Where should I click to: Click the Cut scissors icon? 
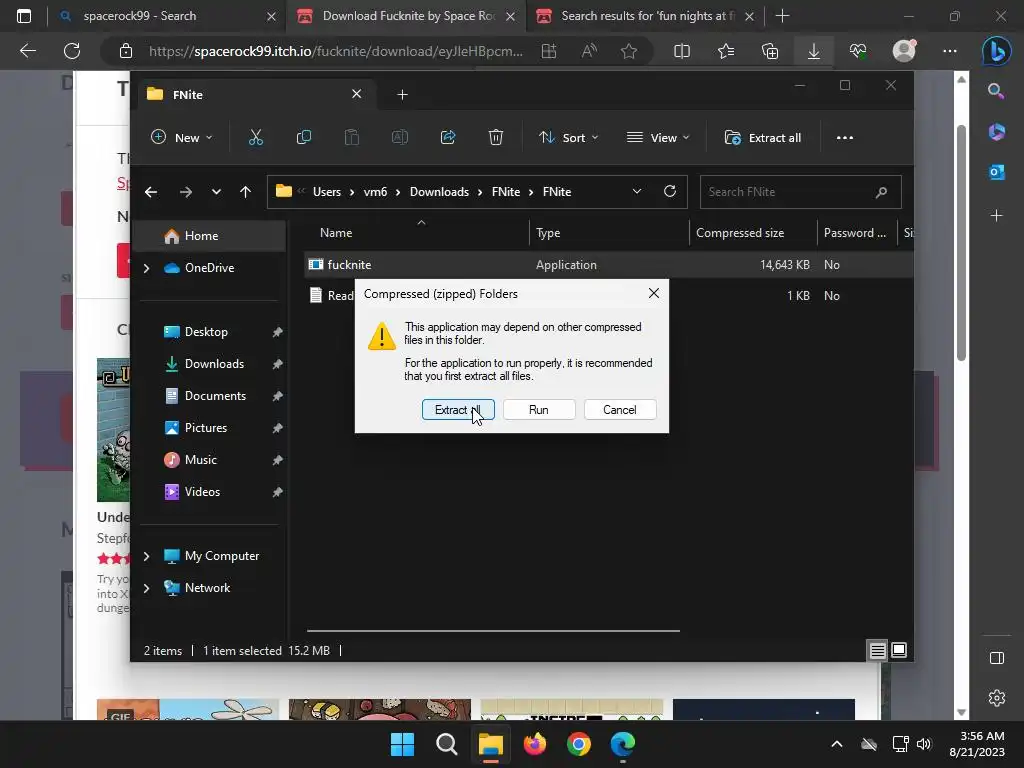tap(256, 138)
